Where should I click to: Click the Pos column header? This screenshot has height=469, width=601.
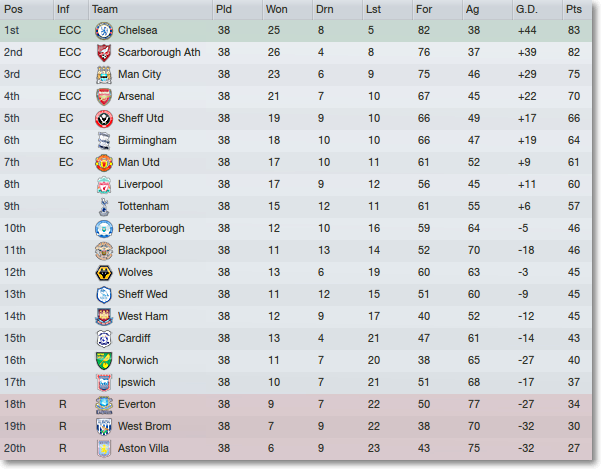coord(13,9)
